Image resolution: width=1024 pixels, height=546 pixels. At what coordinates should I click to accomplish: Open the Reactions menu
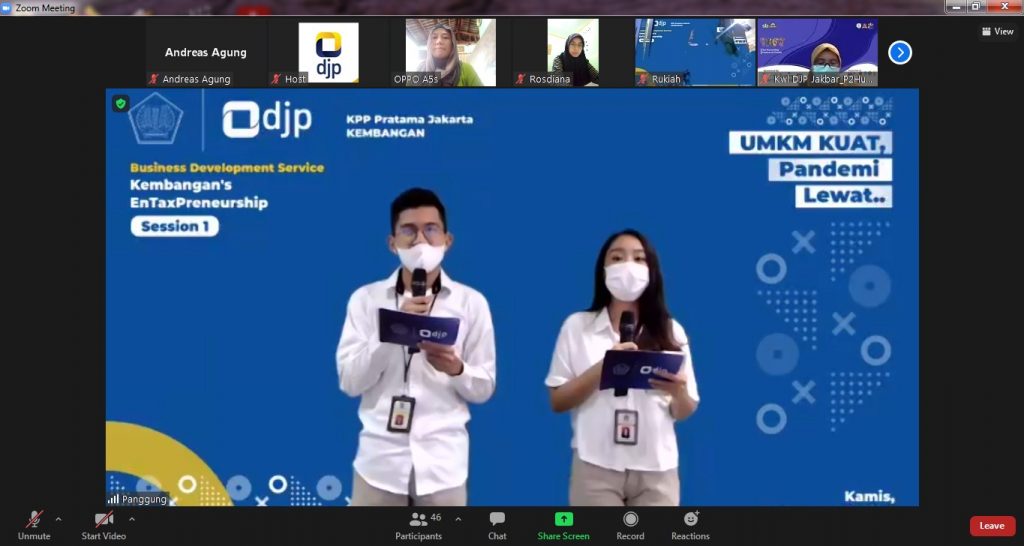(690, 526)
